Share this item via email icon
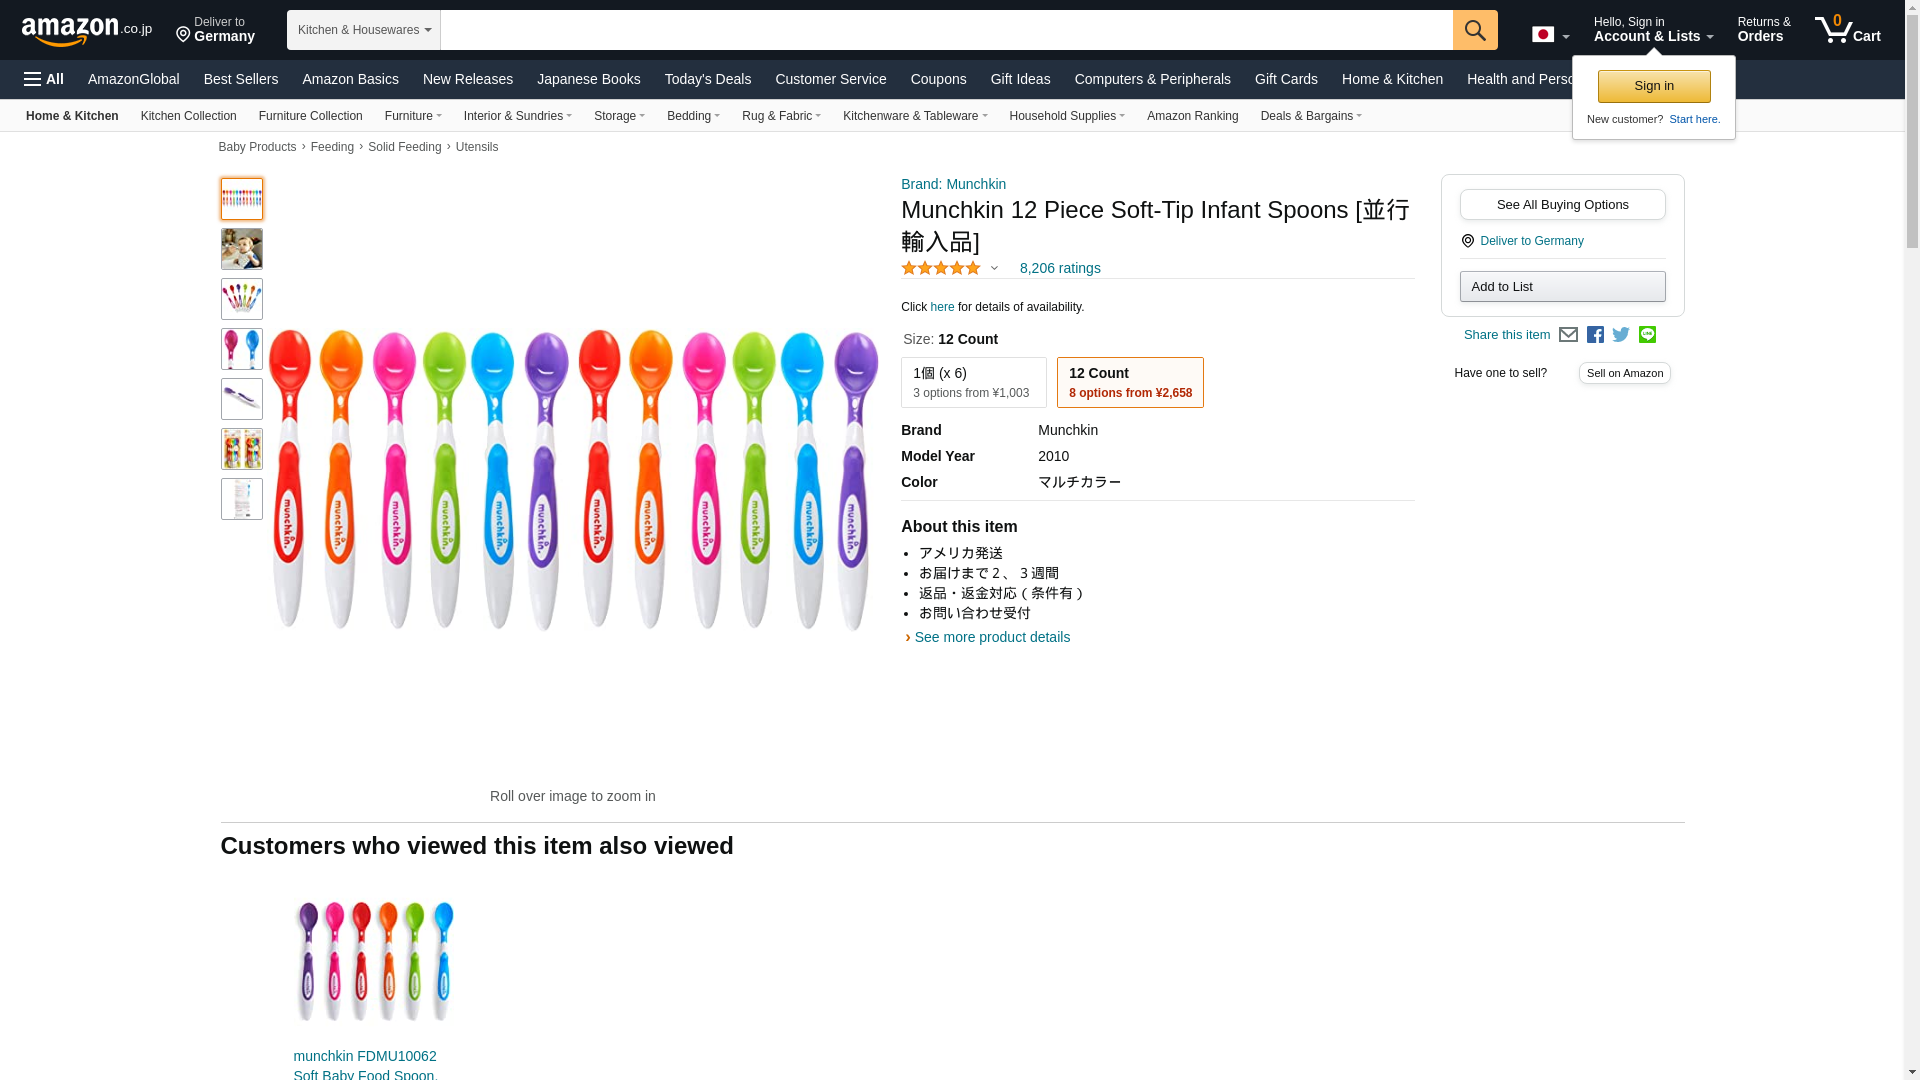Viewport: 1920px width, 1080px height. point(1568,335)
